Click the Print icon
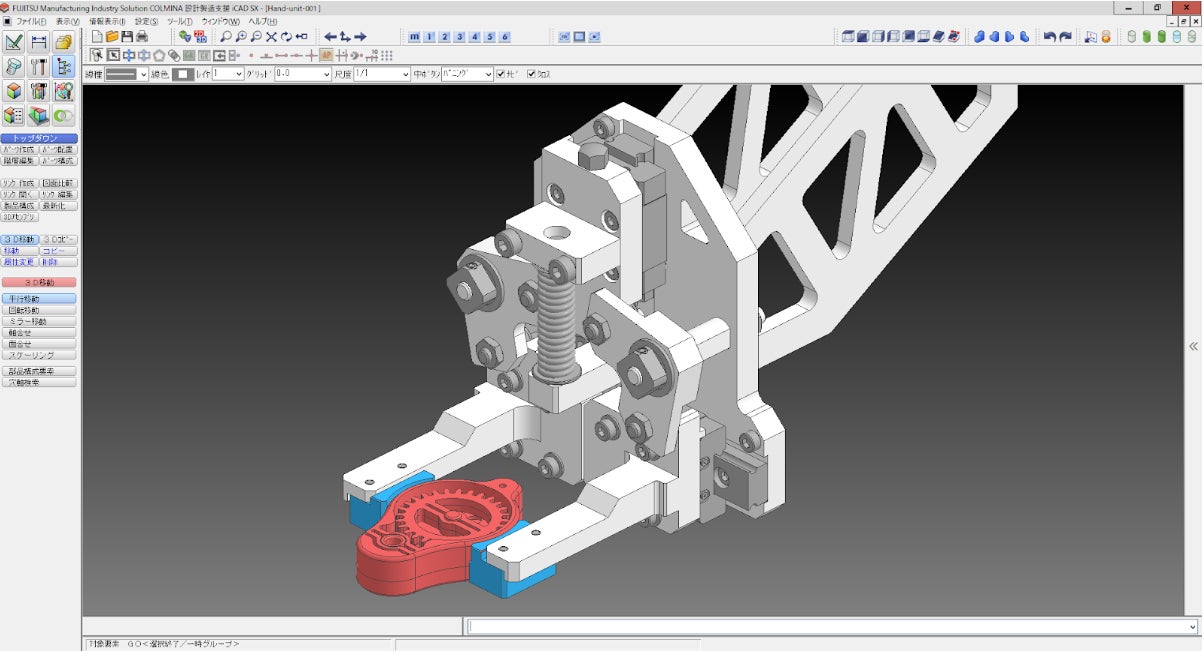Screen dimensions: 1204x652 pos(142,37)
